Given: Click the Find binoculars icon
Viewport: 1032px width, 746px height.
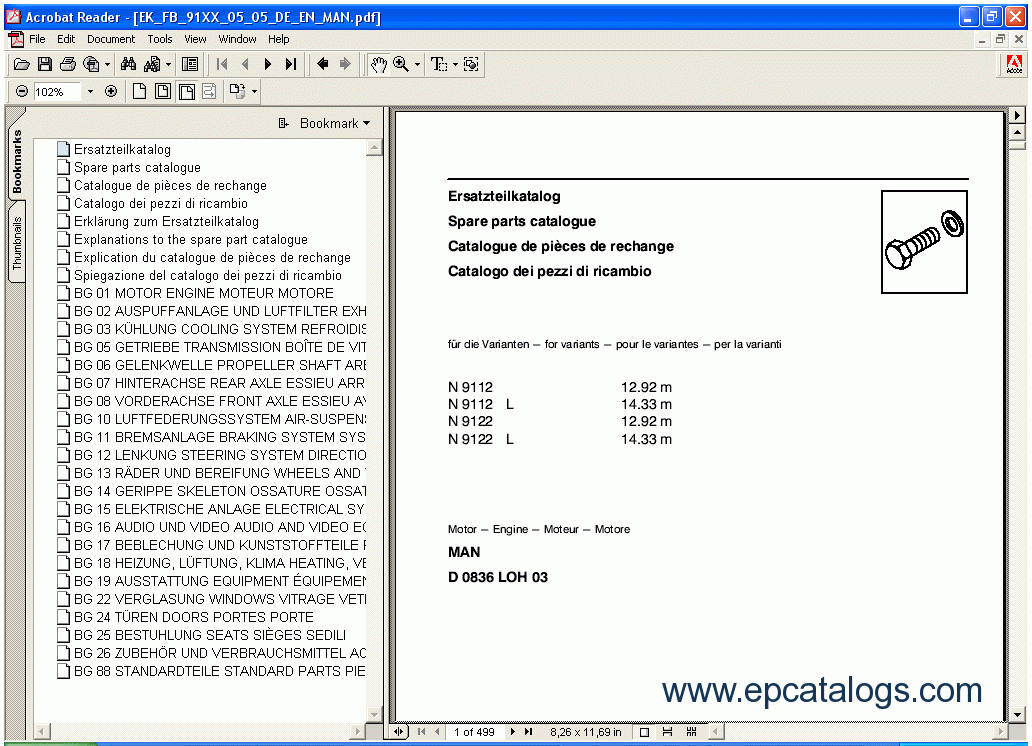Looking at the screenshot, I should 128,65.
